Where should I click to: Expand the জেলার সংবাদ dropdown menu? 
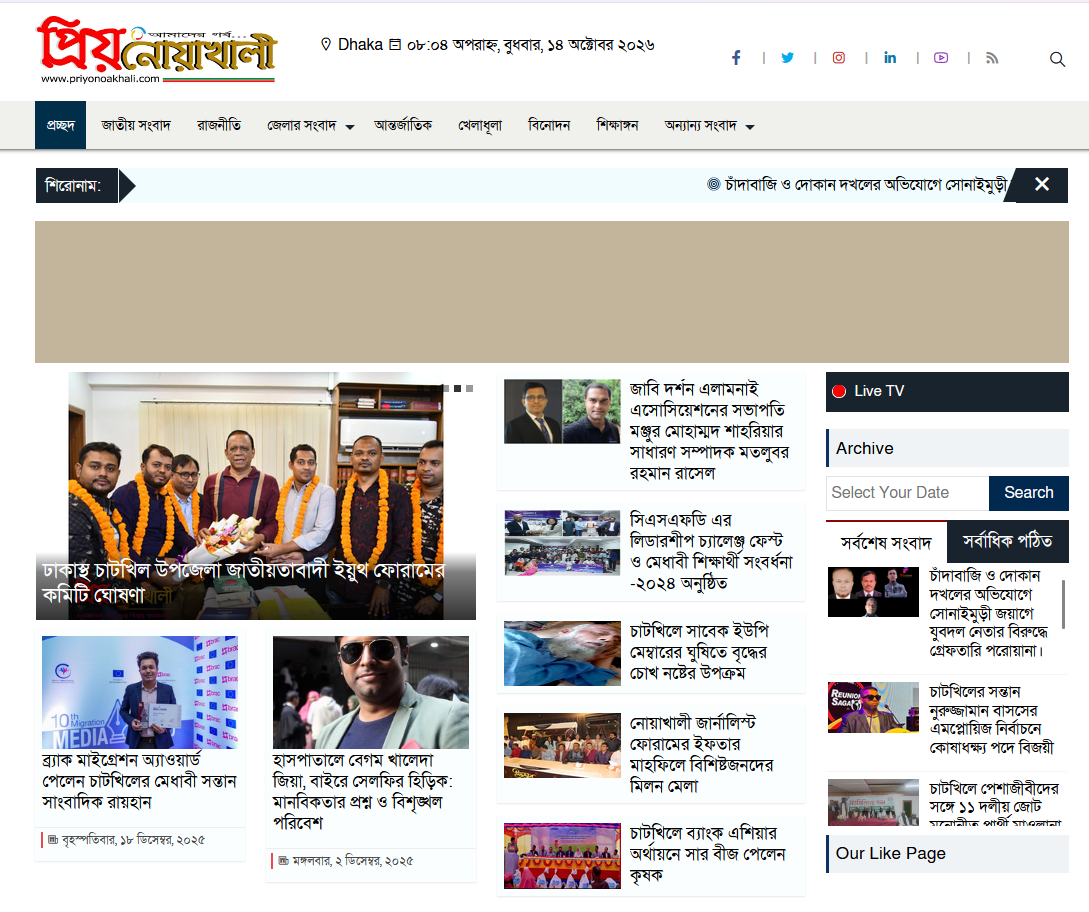[x=310, y=126]
